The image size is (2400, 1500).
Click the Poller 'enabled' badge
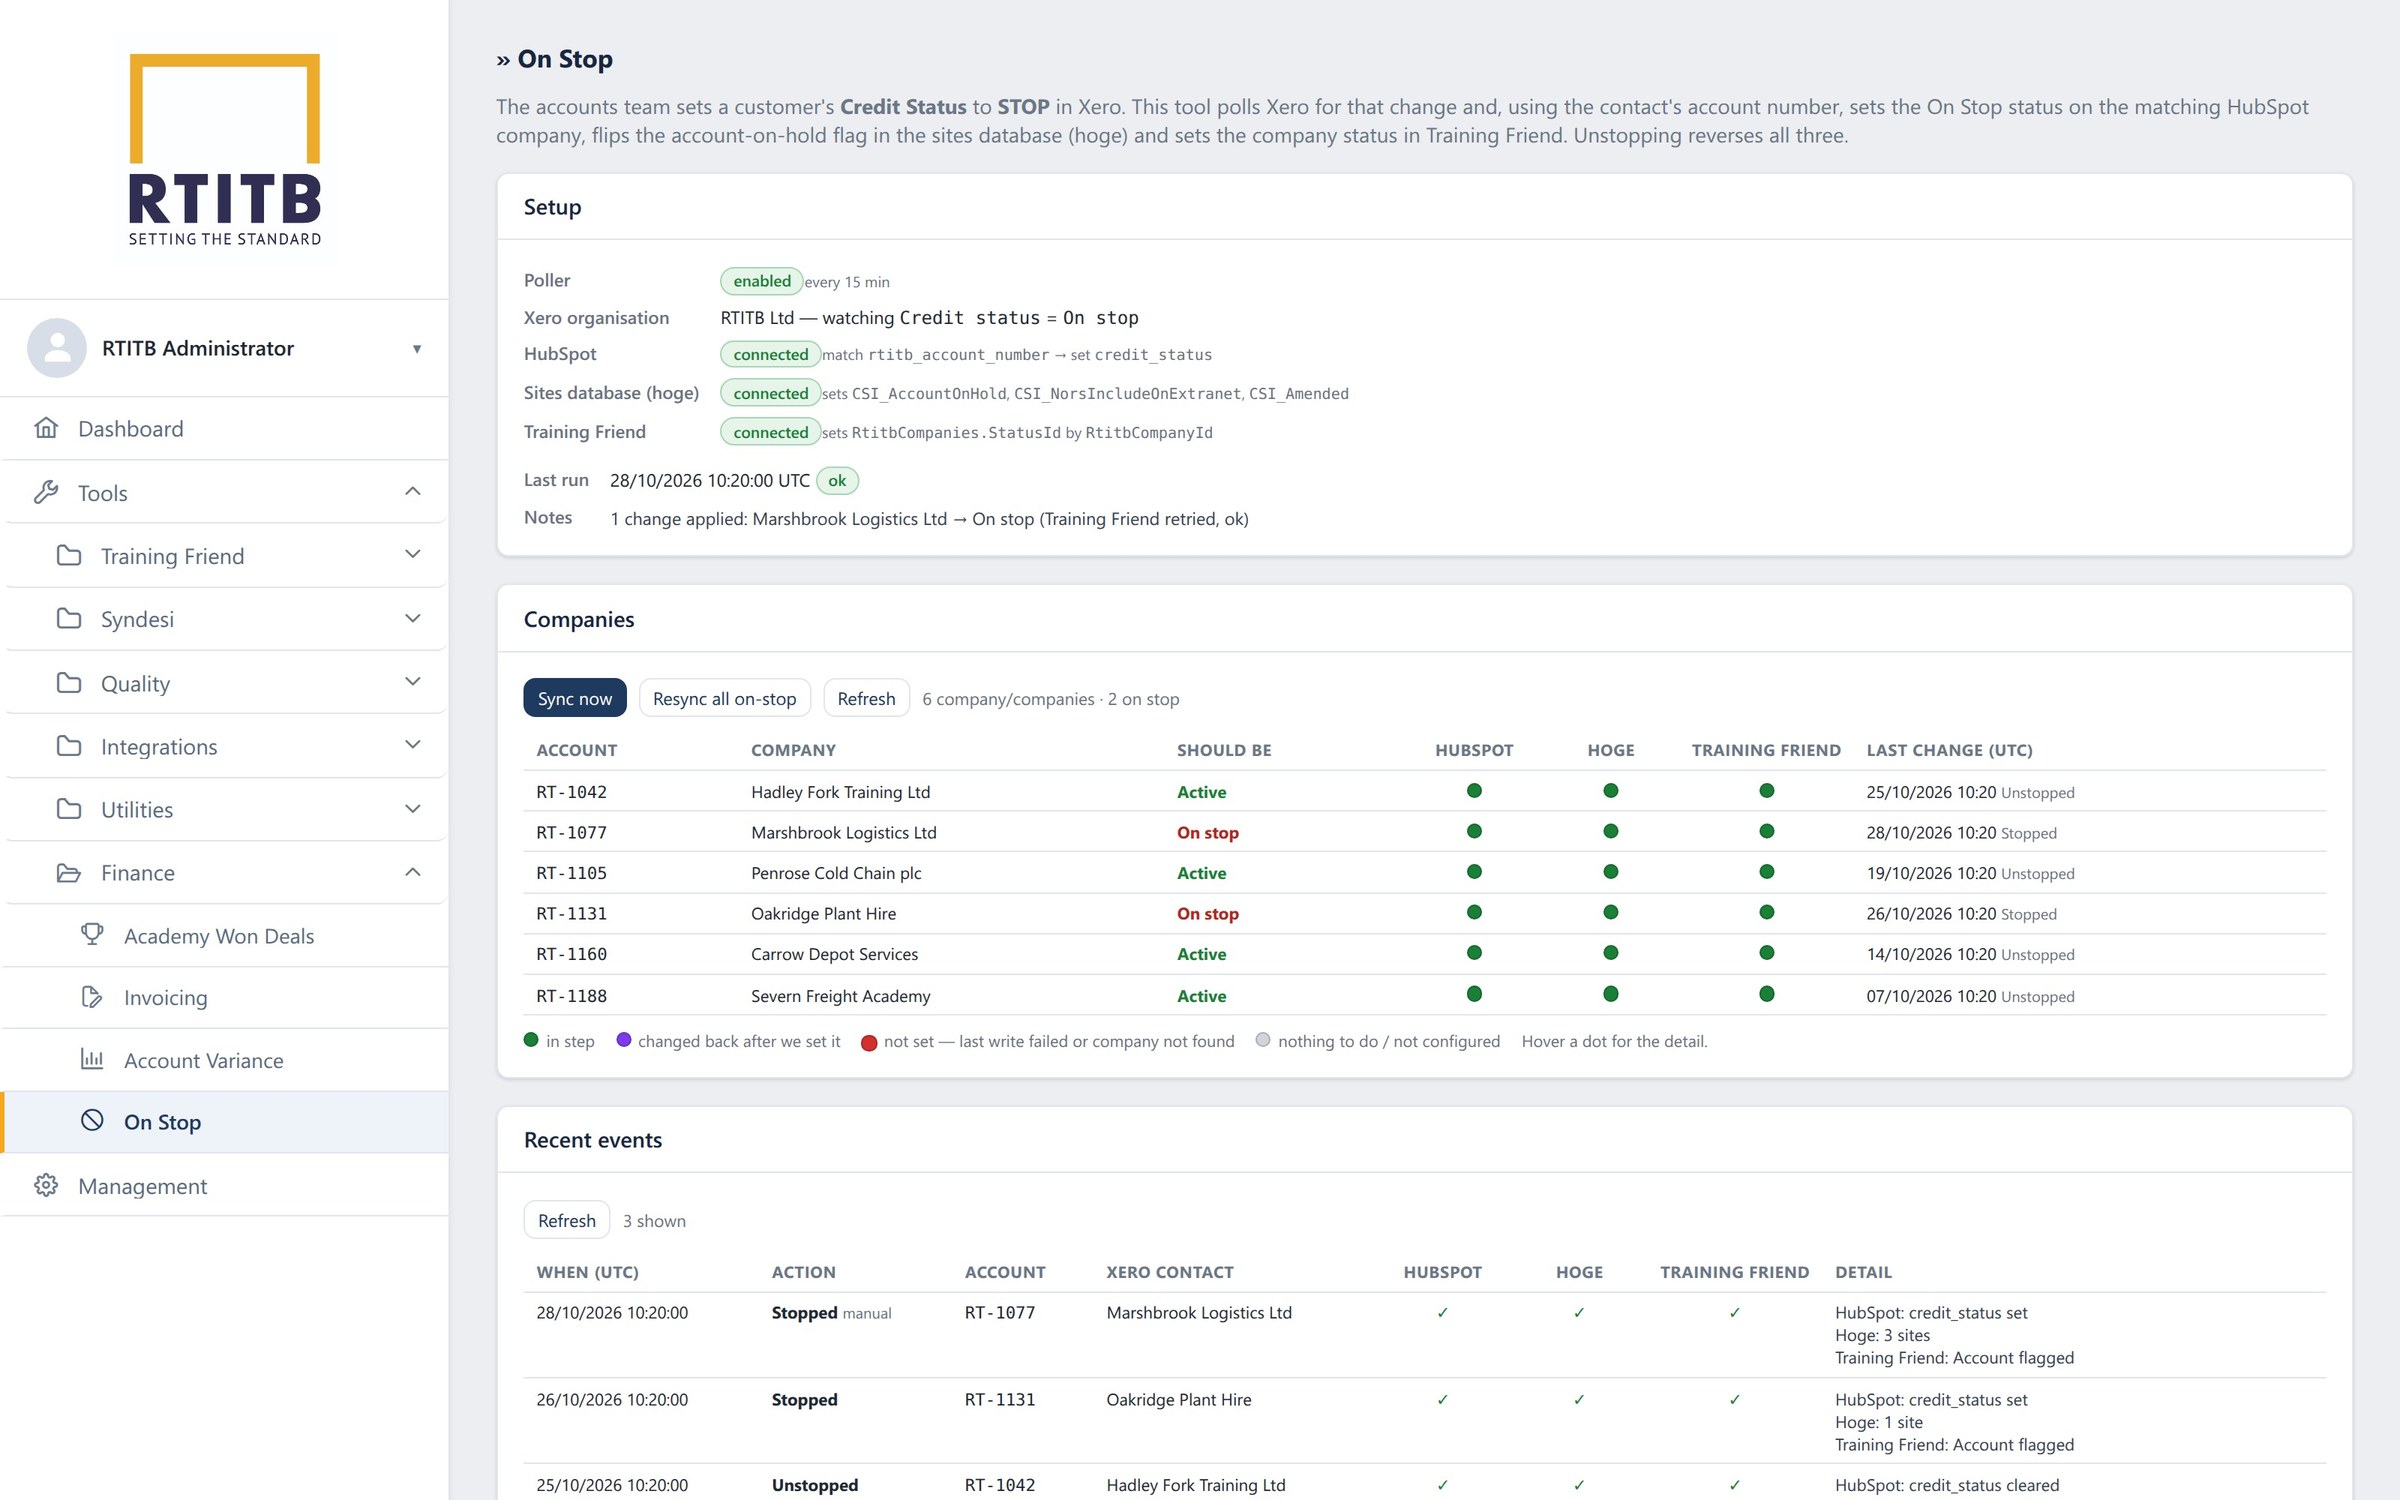coord(761,281)
